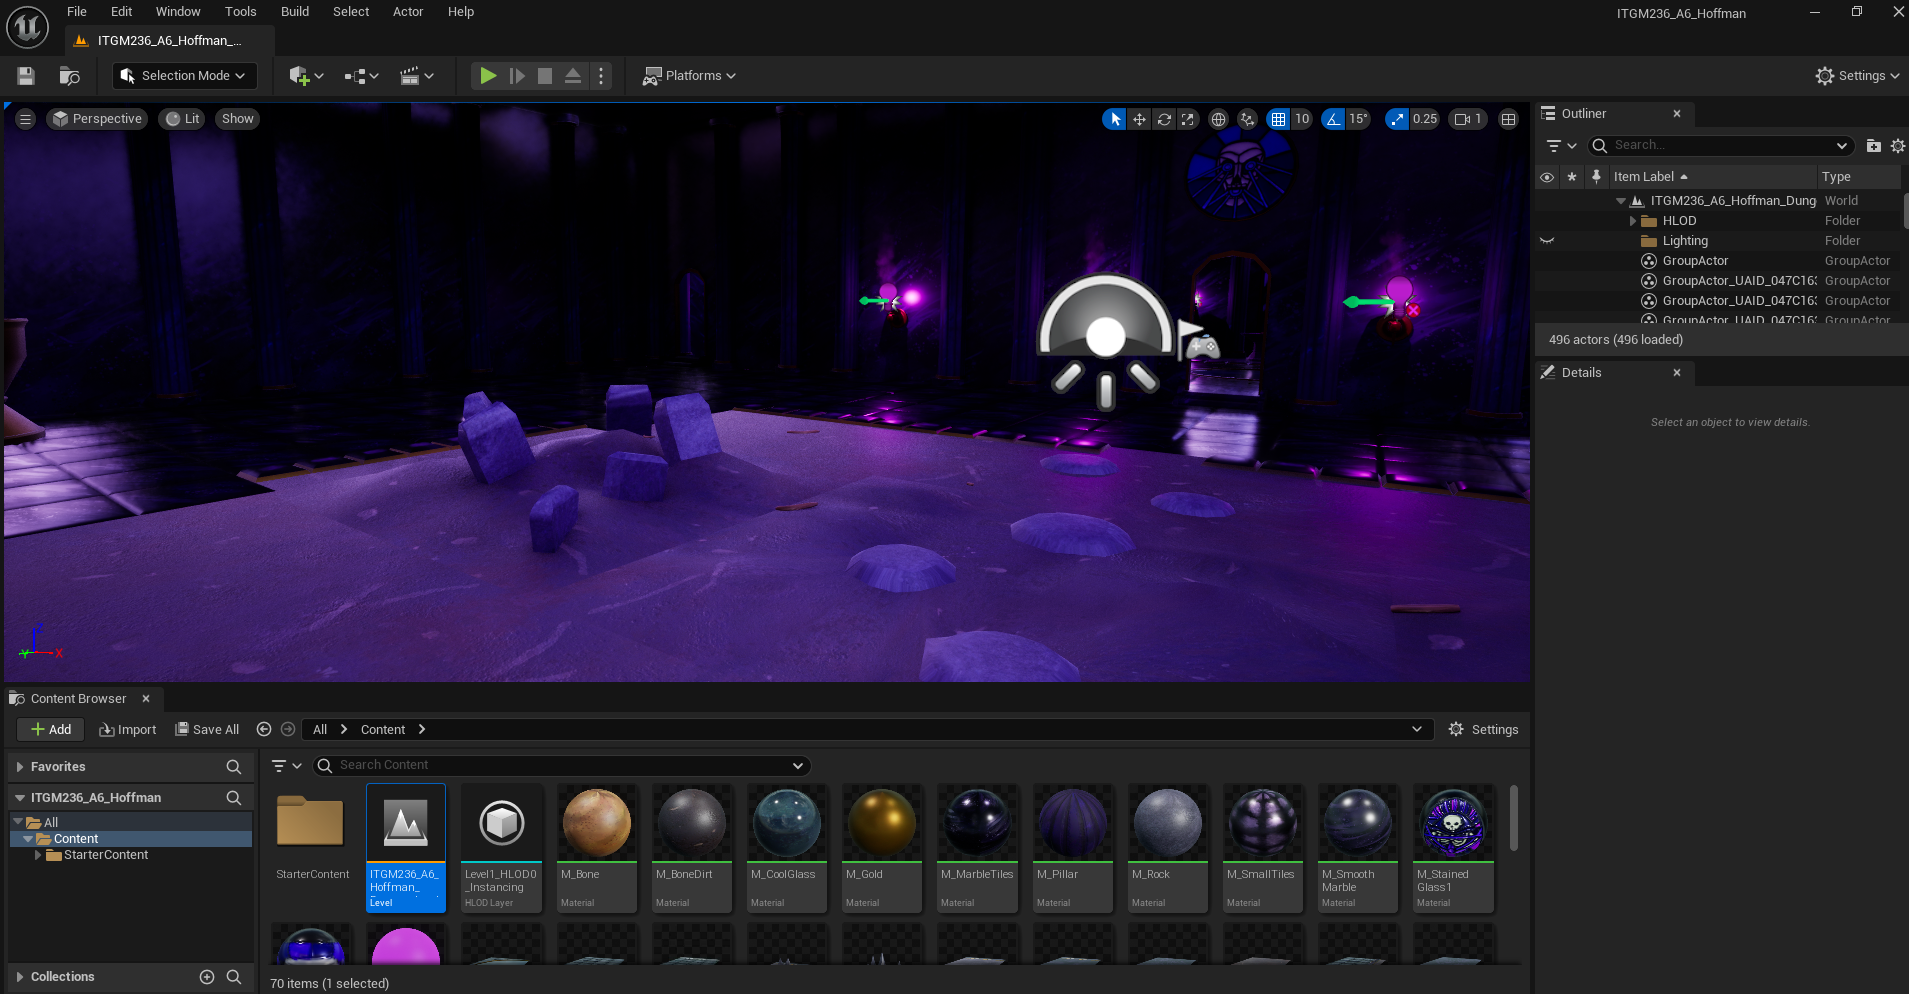Open the surface snapping options

click(1247, 119)
